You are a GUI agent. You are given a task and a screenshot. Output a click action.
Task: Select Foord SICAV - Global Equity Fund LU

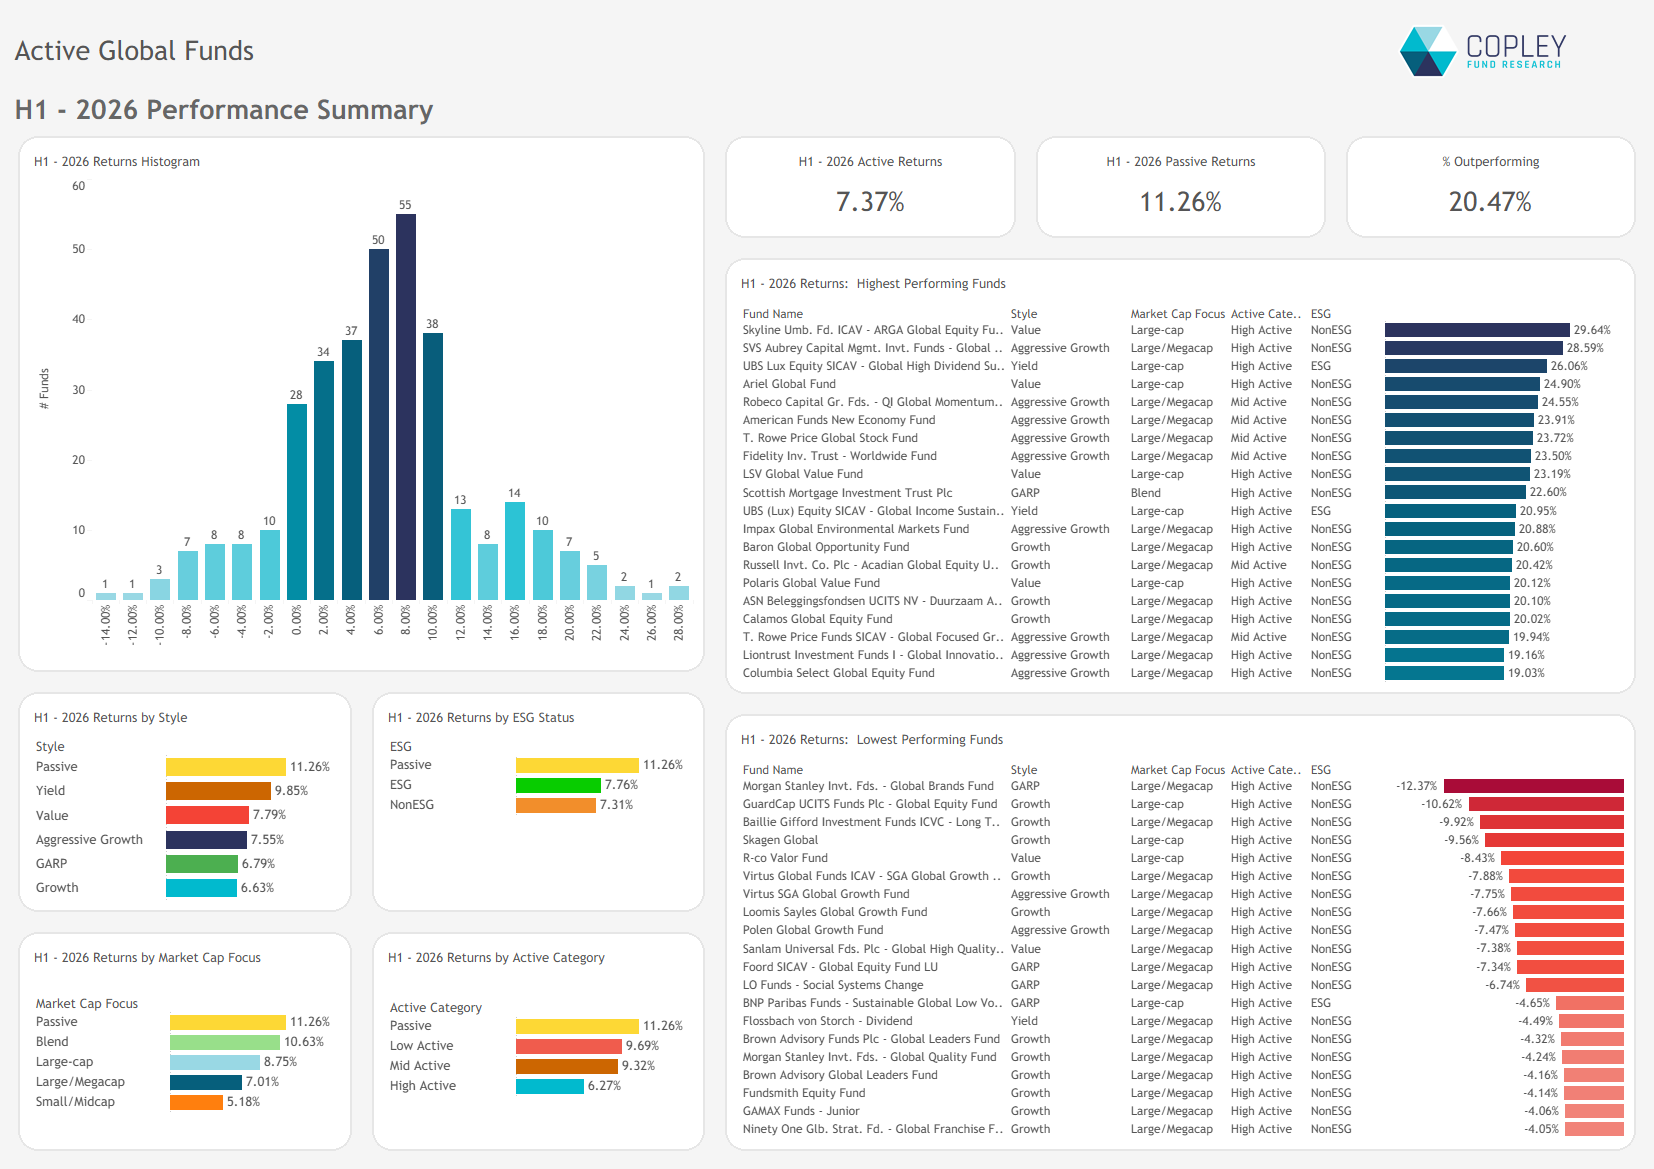coord(840,967)
